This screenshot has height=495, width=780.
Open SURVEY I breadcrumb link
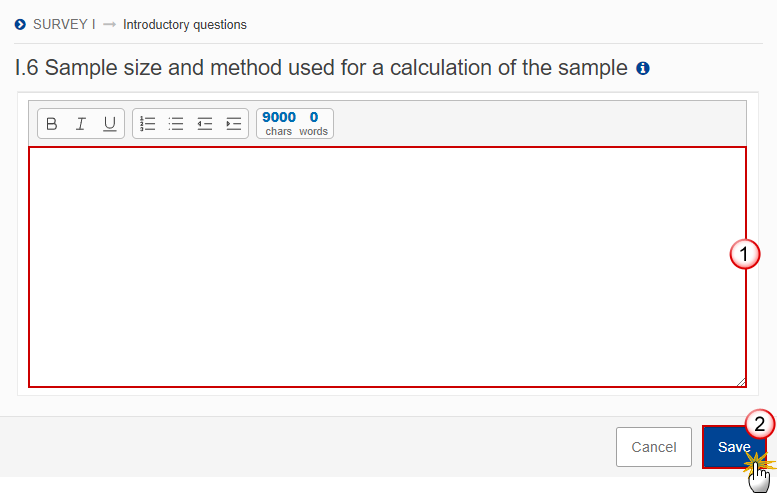(x=64, y=24)
